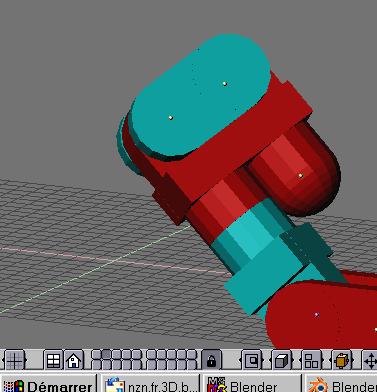Open the three-squares view mode selector
The image size is (377, 392).
pos(312,360)
